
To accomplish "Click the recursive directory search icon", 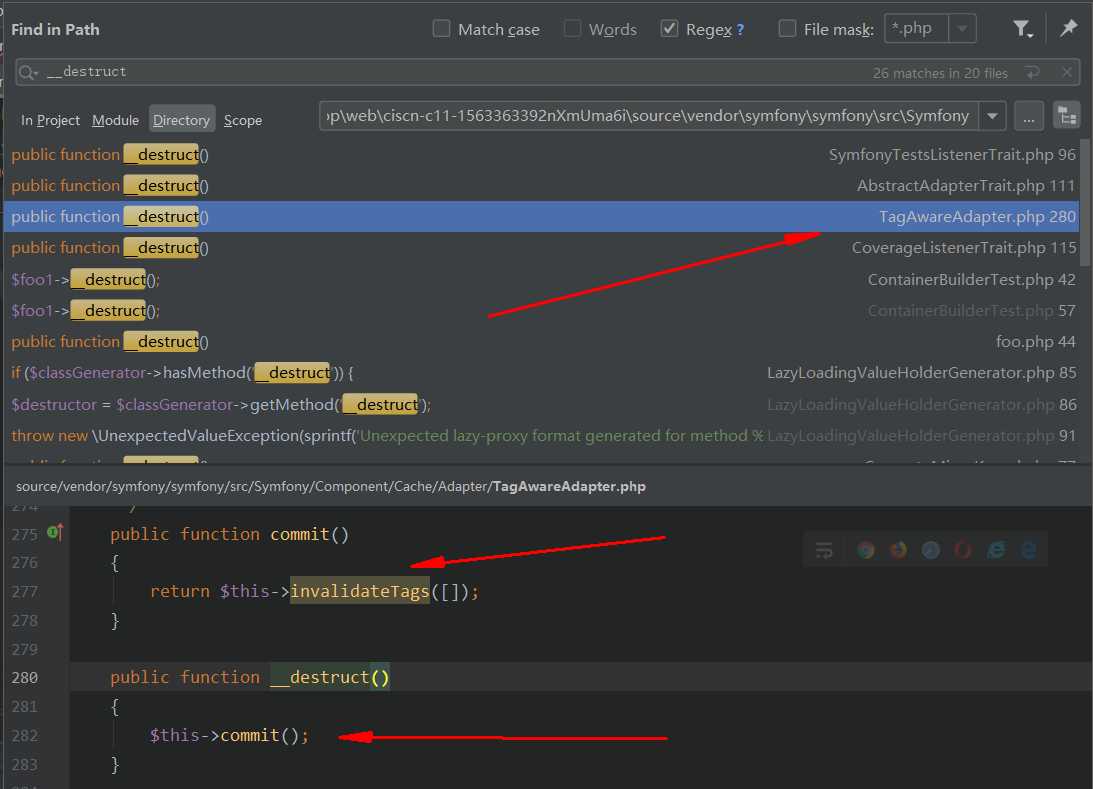I will [1067, 116].
